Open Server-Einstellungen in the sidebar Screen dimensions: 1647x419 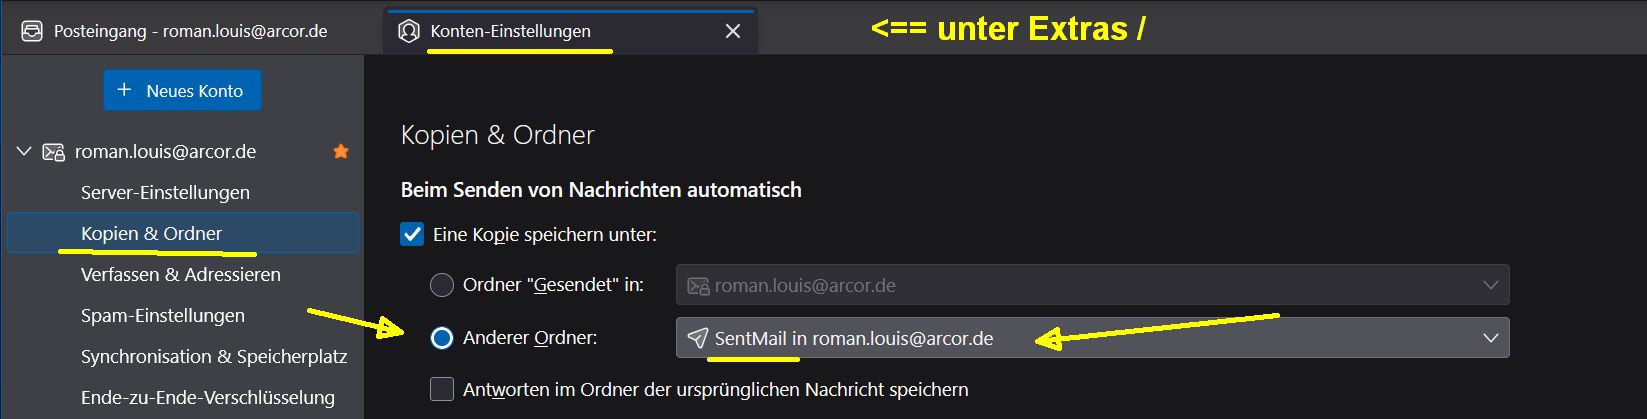165,192
